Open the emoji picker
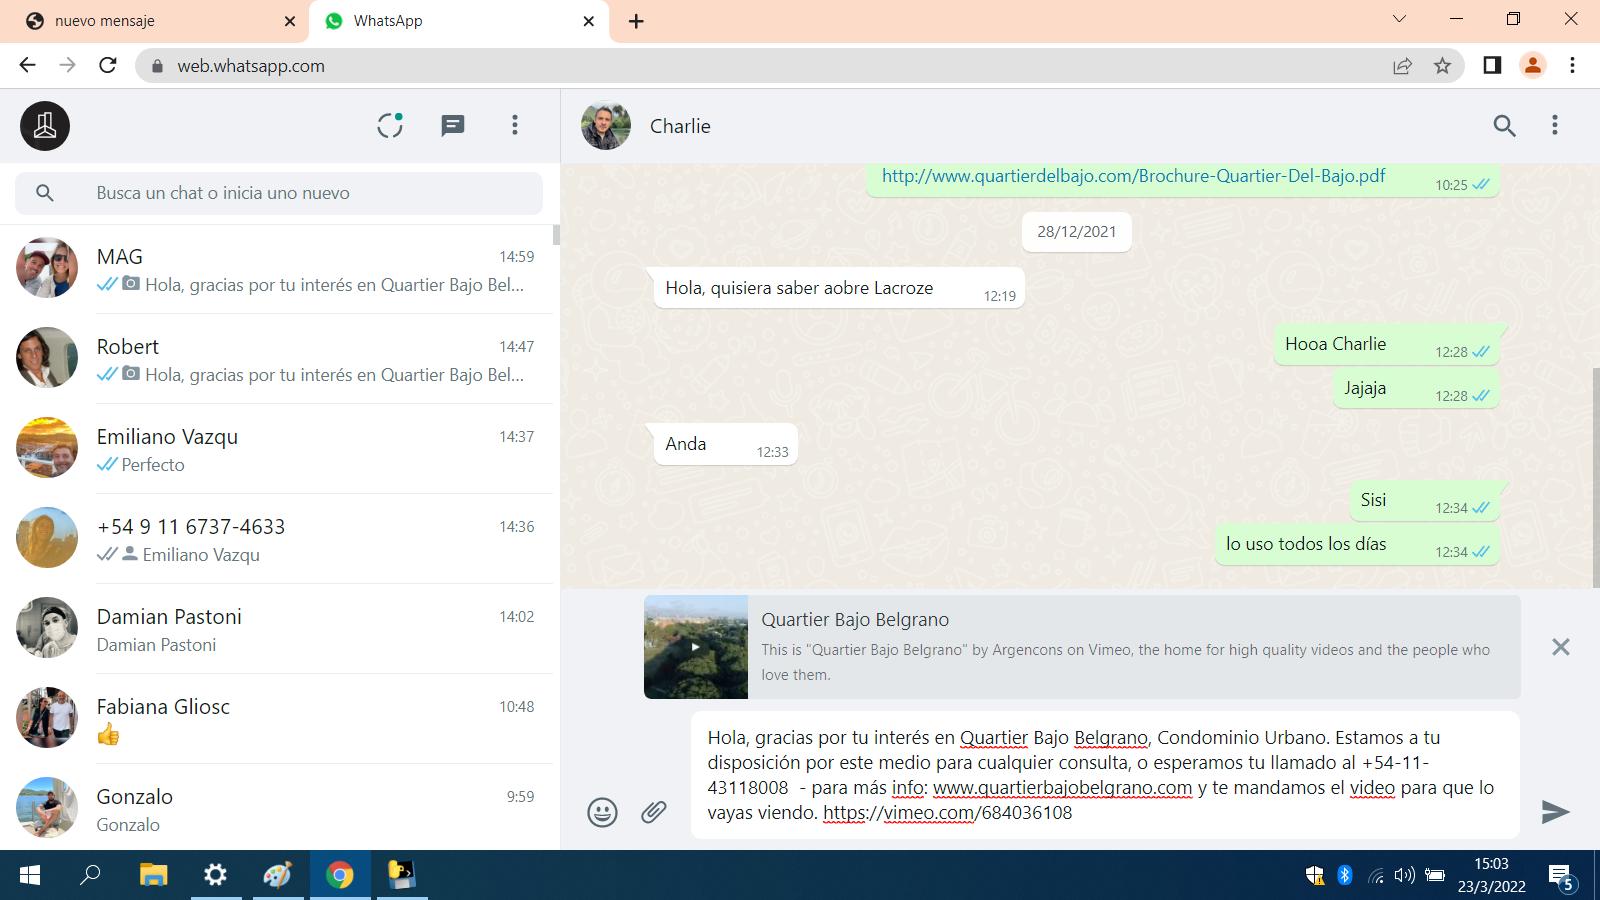 [602, 812]
